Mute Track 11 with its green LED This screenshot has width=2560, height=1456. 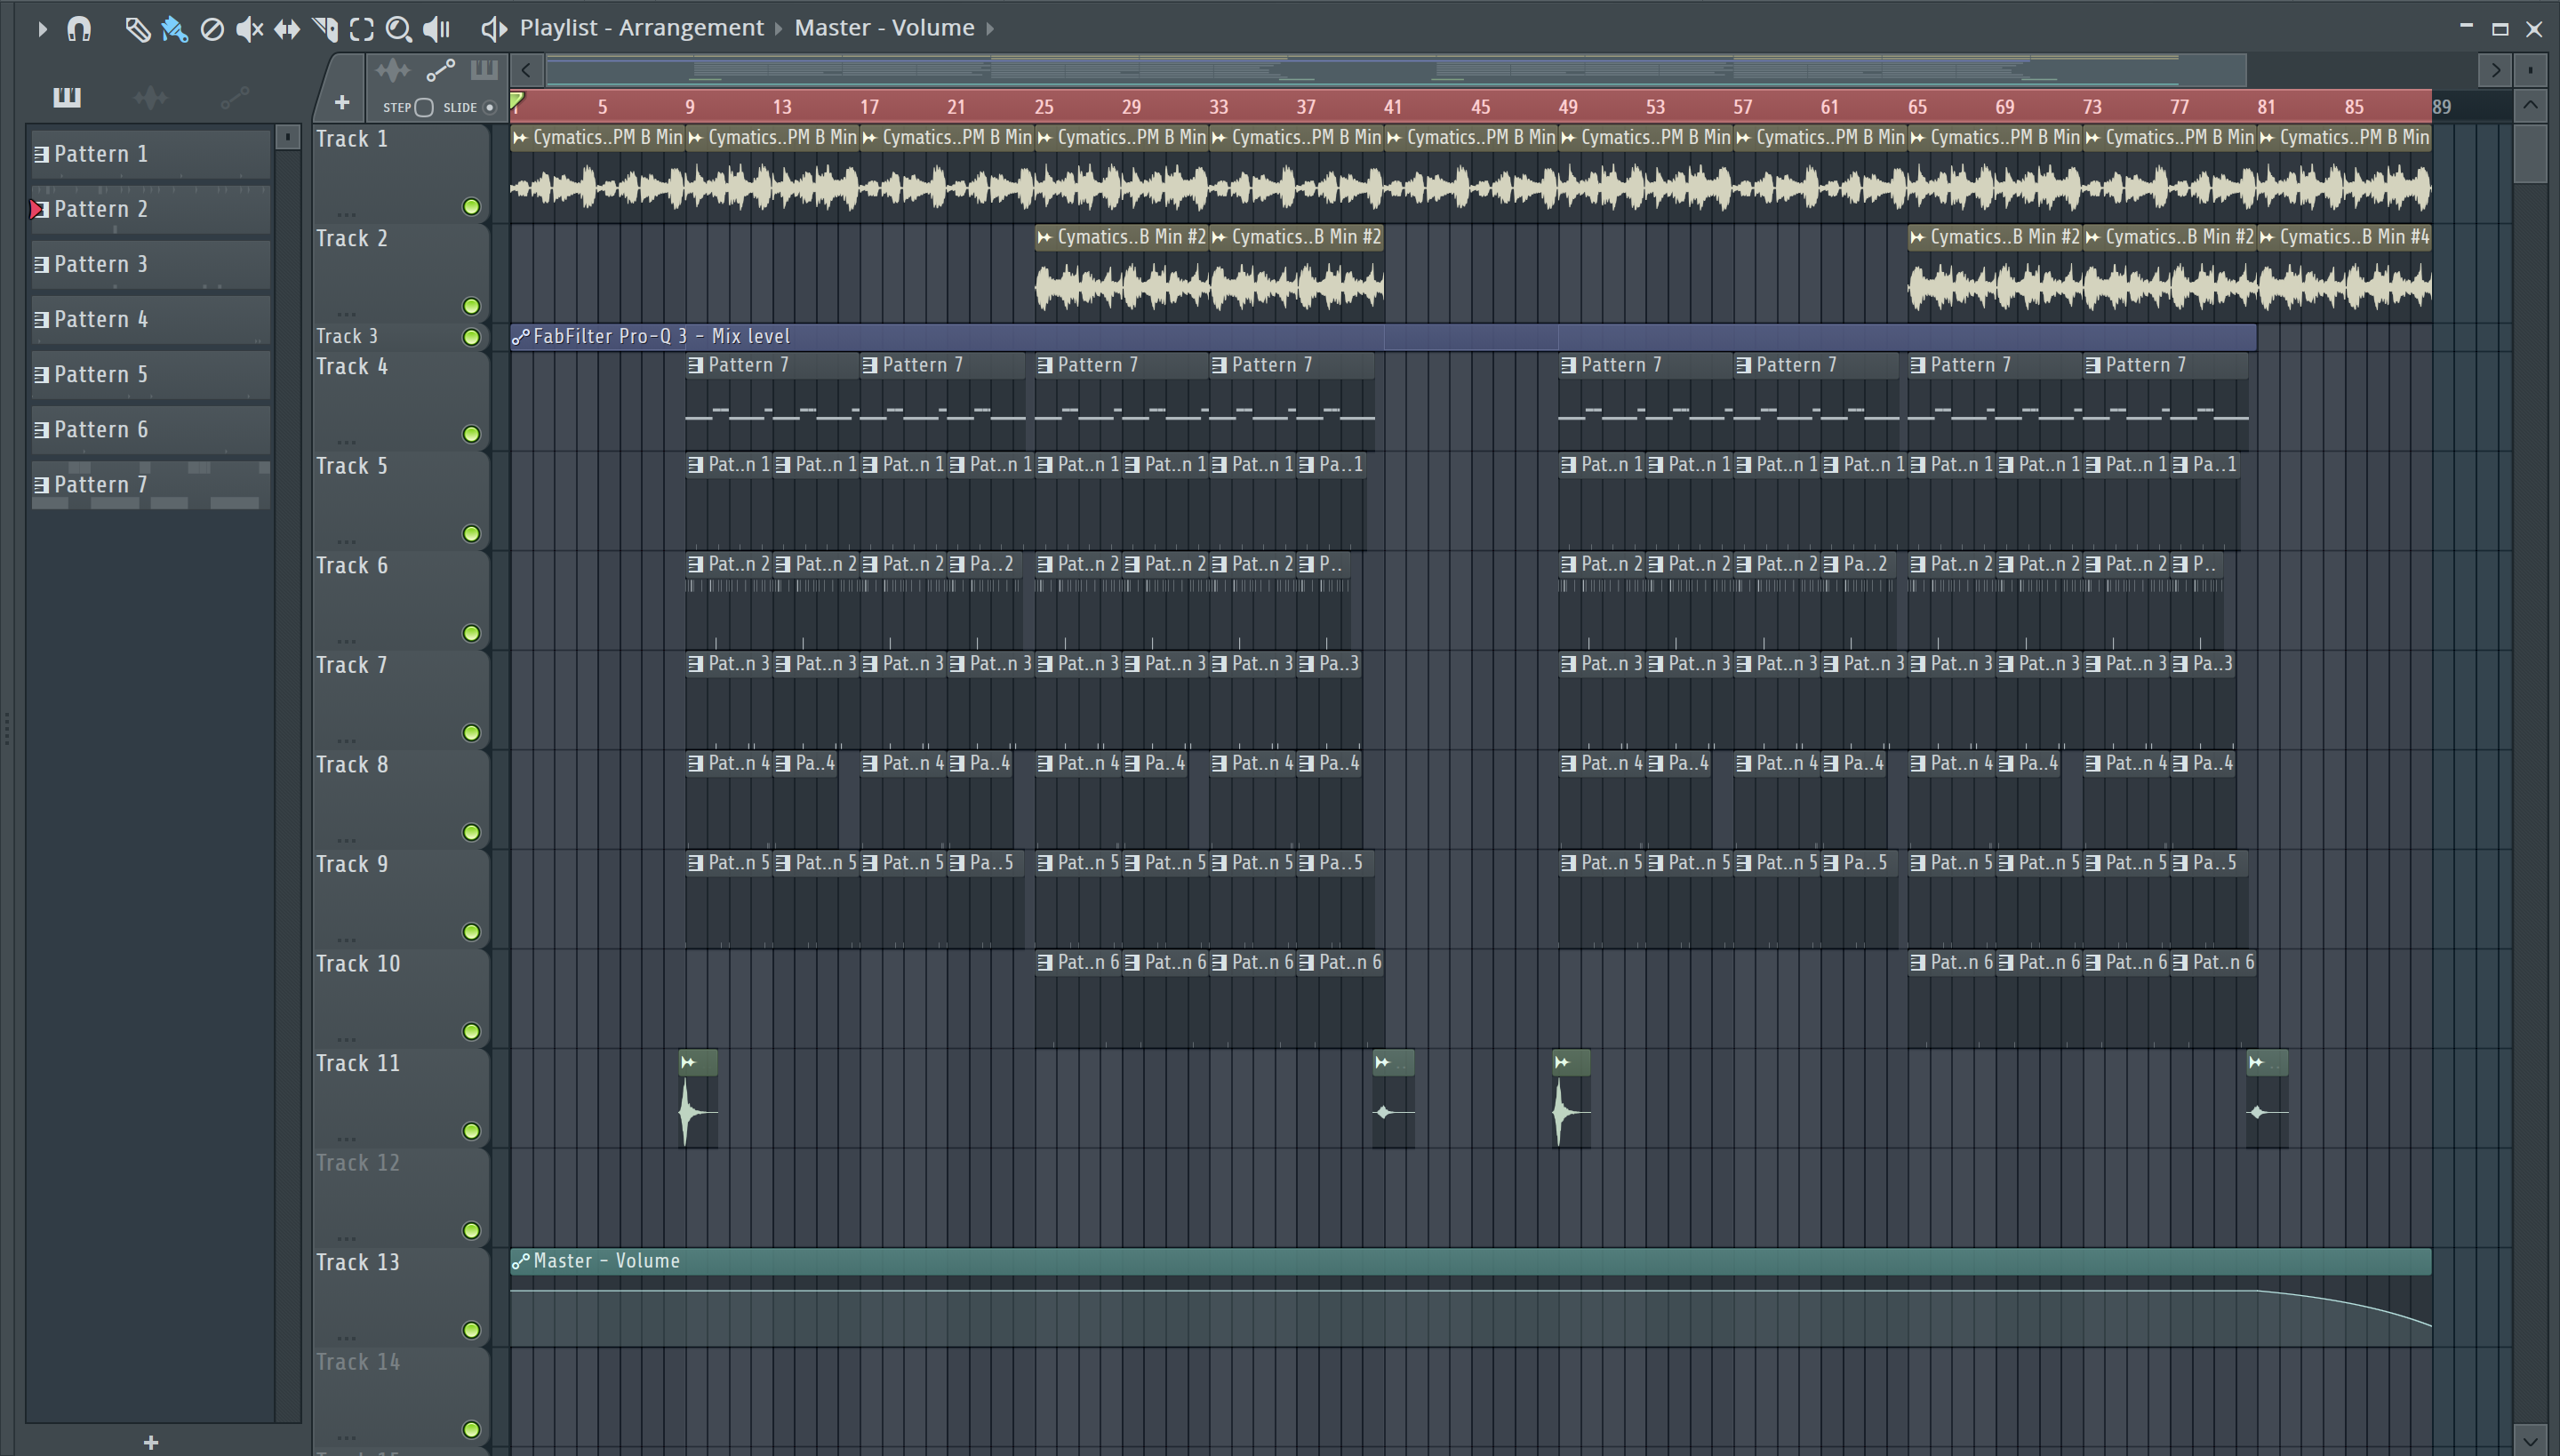coord(471,1131)
